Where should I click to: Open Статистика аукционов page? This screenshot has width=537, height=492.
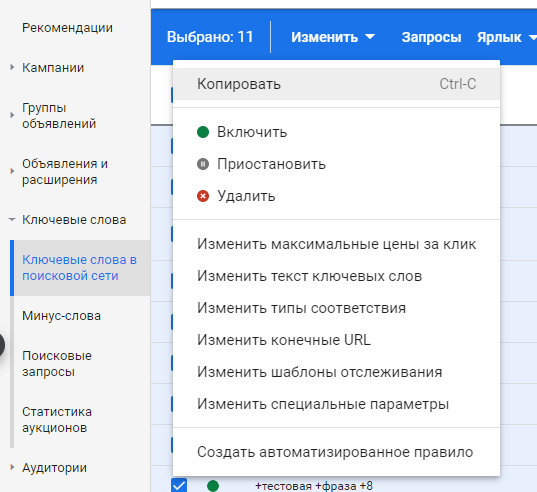pyautogui.click(x=57, y=419)
